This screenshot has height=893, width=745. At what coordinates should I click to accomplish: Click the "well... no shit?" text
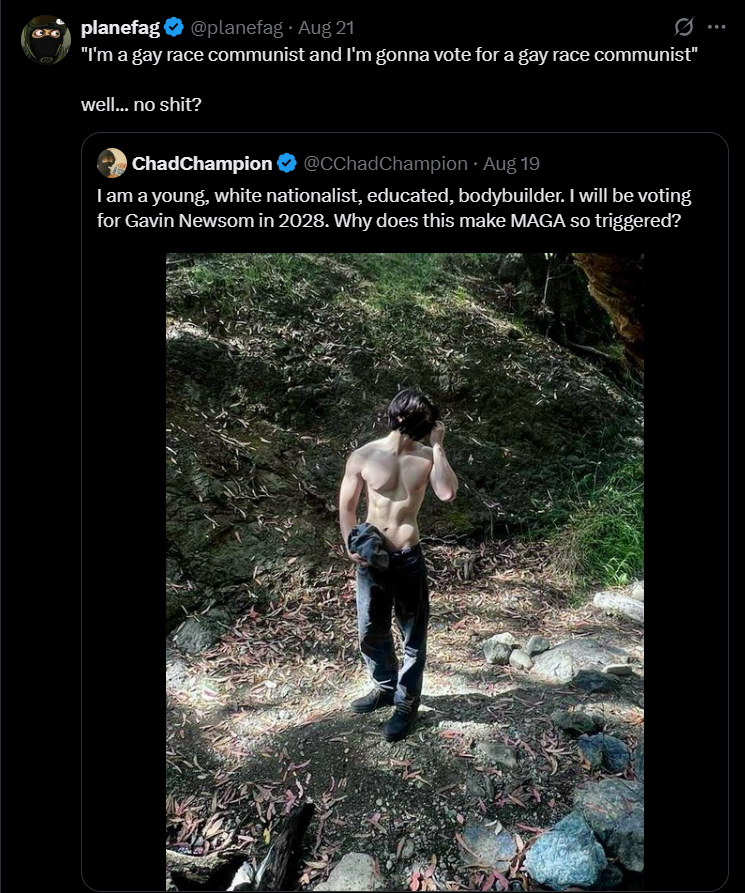pyautogui.click(x=141, y=103)
